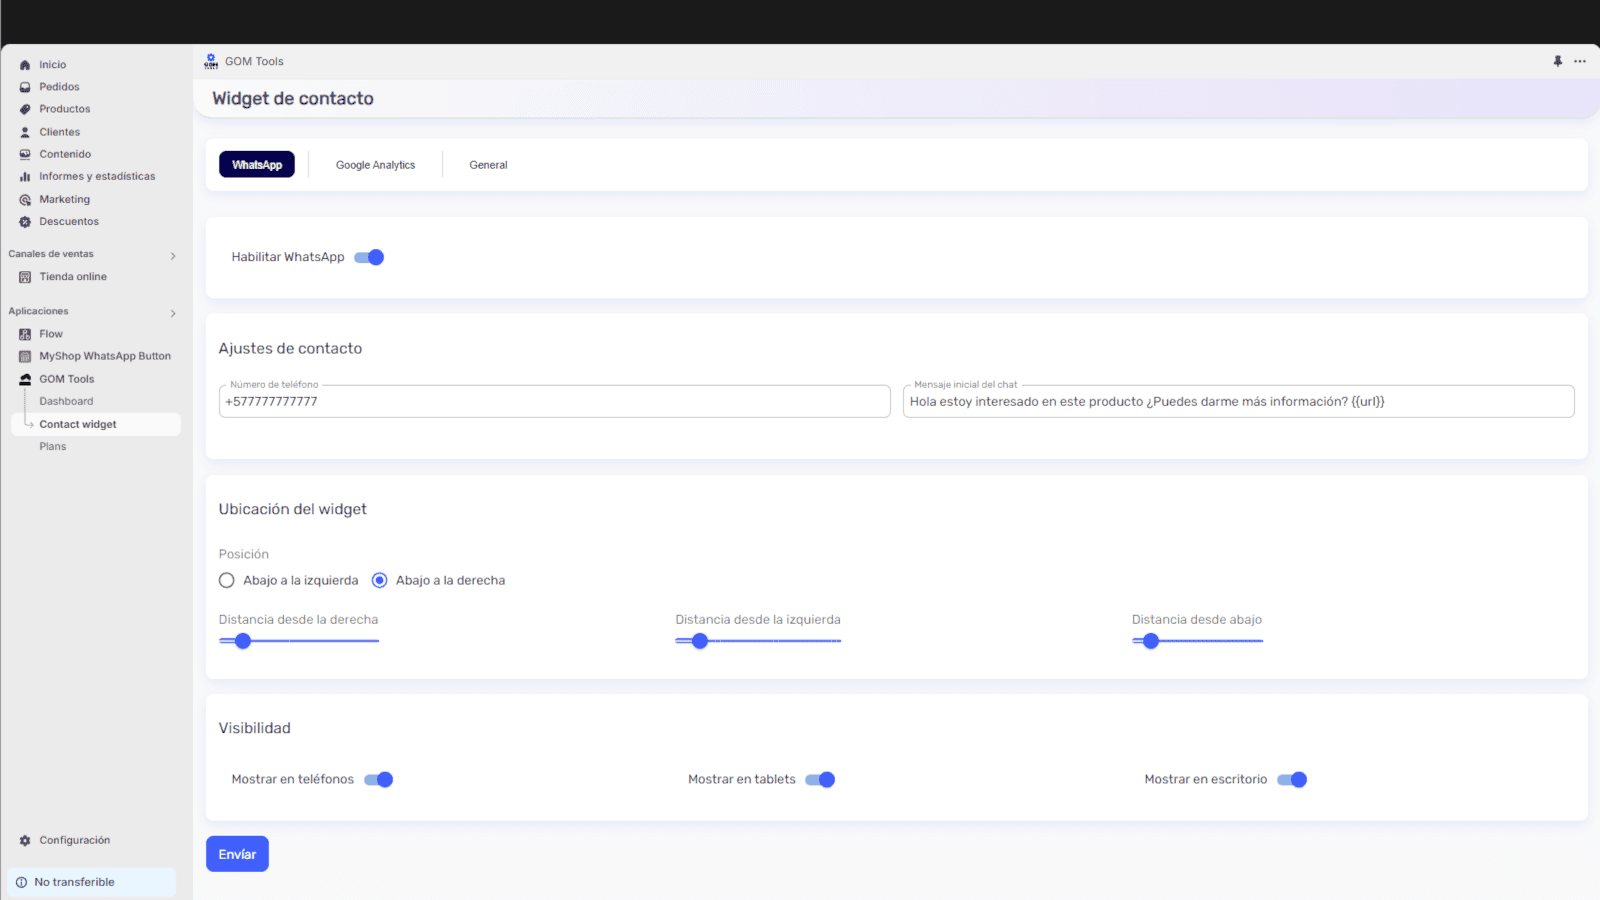This screenshot has width=1600, height=900.
Task: Switch to the General tab
Action: 488,165
